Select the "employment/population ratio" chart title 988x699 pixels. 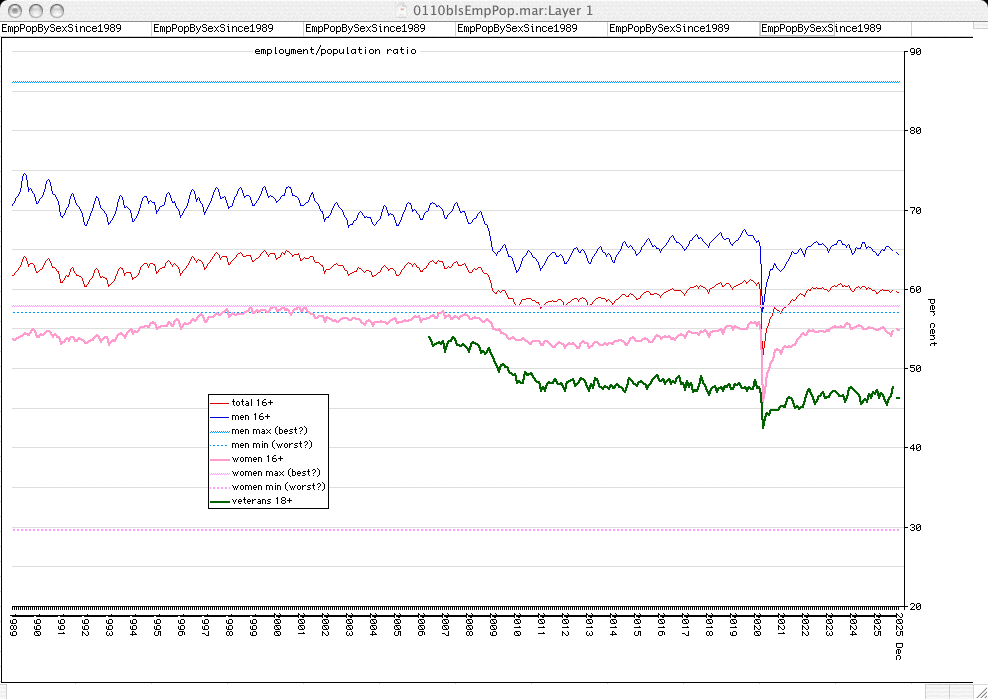pos(335,49)
